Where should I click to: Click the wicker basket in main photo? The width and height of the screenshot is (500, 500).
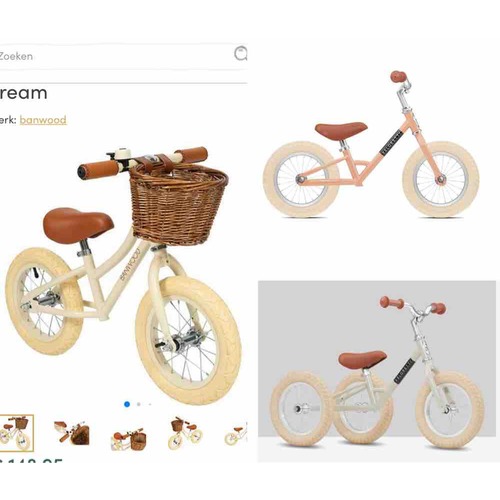[x=179, y=204]
